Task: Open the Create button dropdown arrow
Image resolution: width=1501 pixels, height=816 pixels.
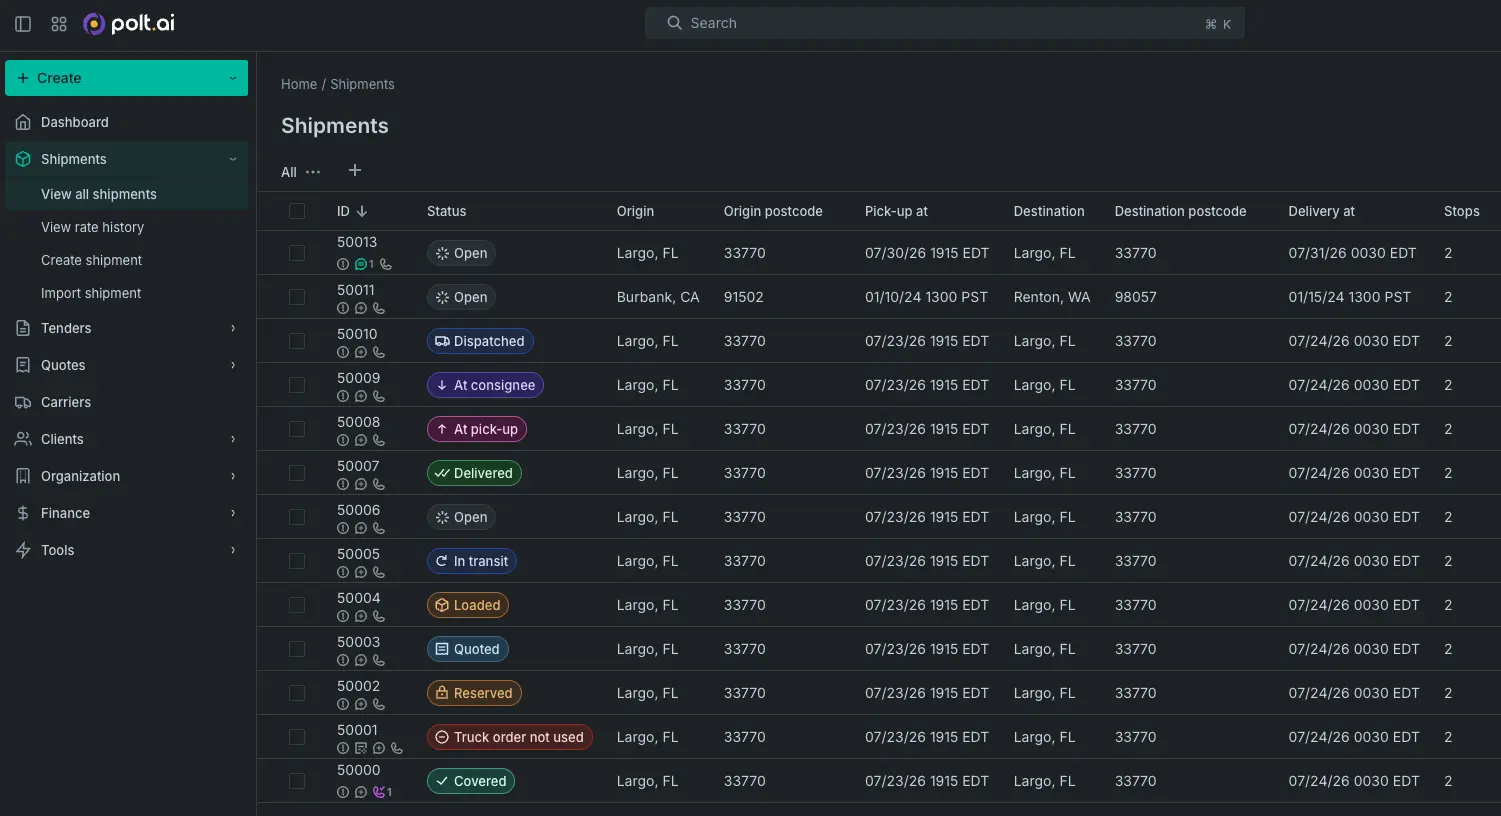Action: coord(232,78)
